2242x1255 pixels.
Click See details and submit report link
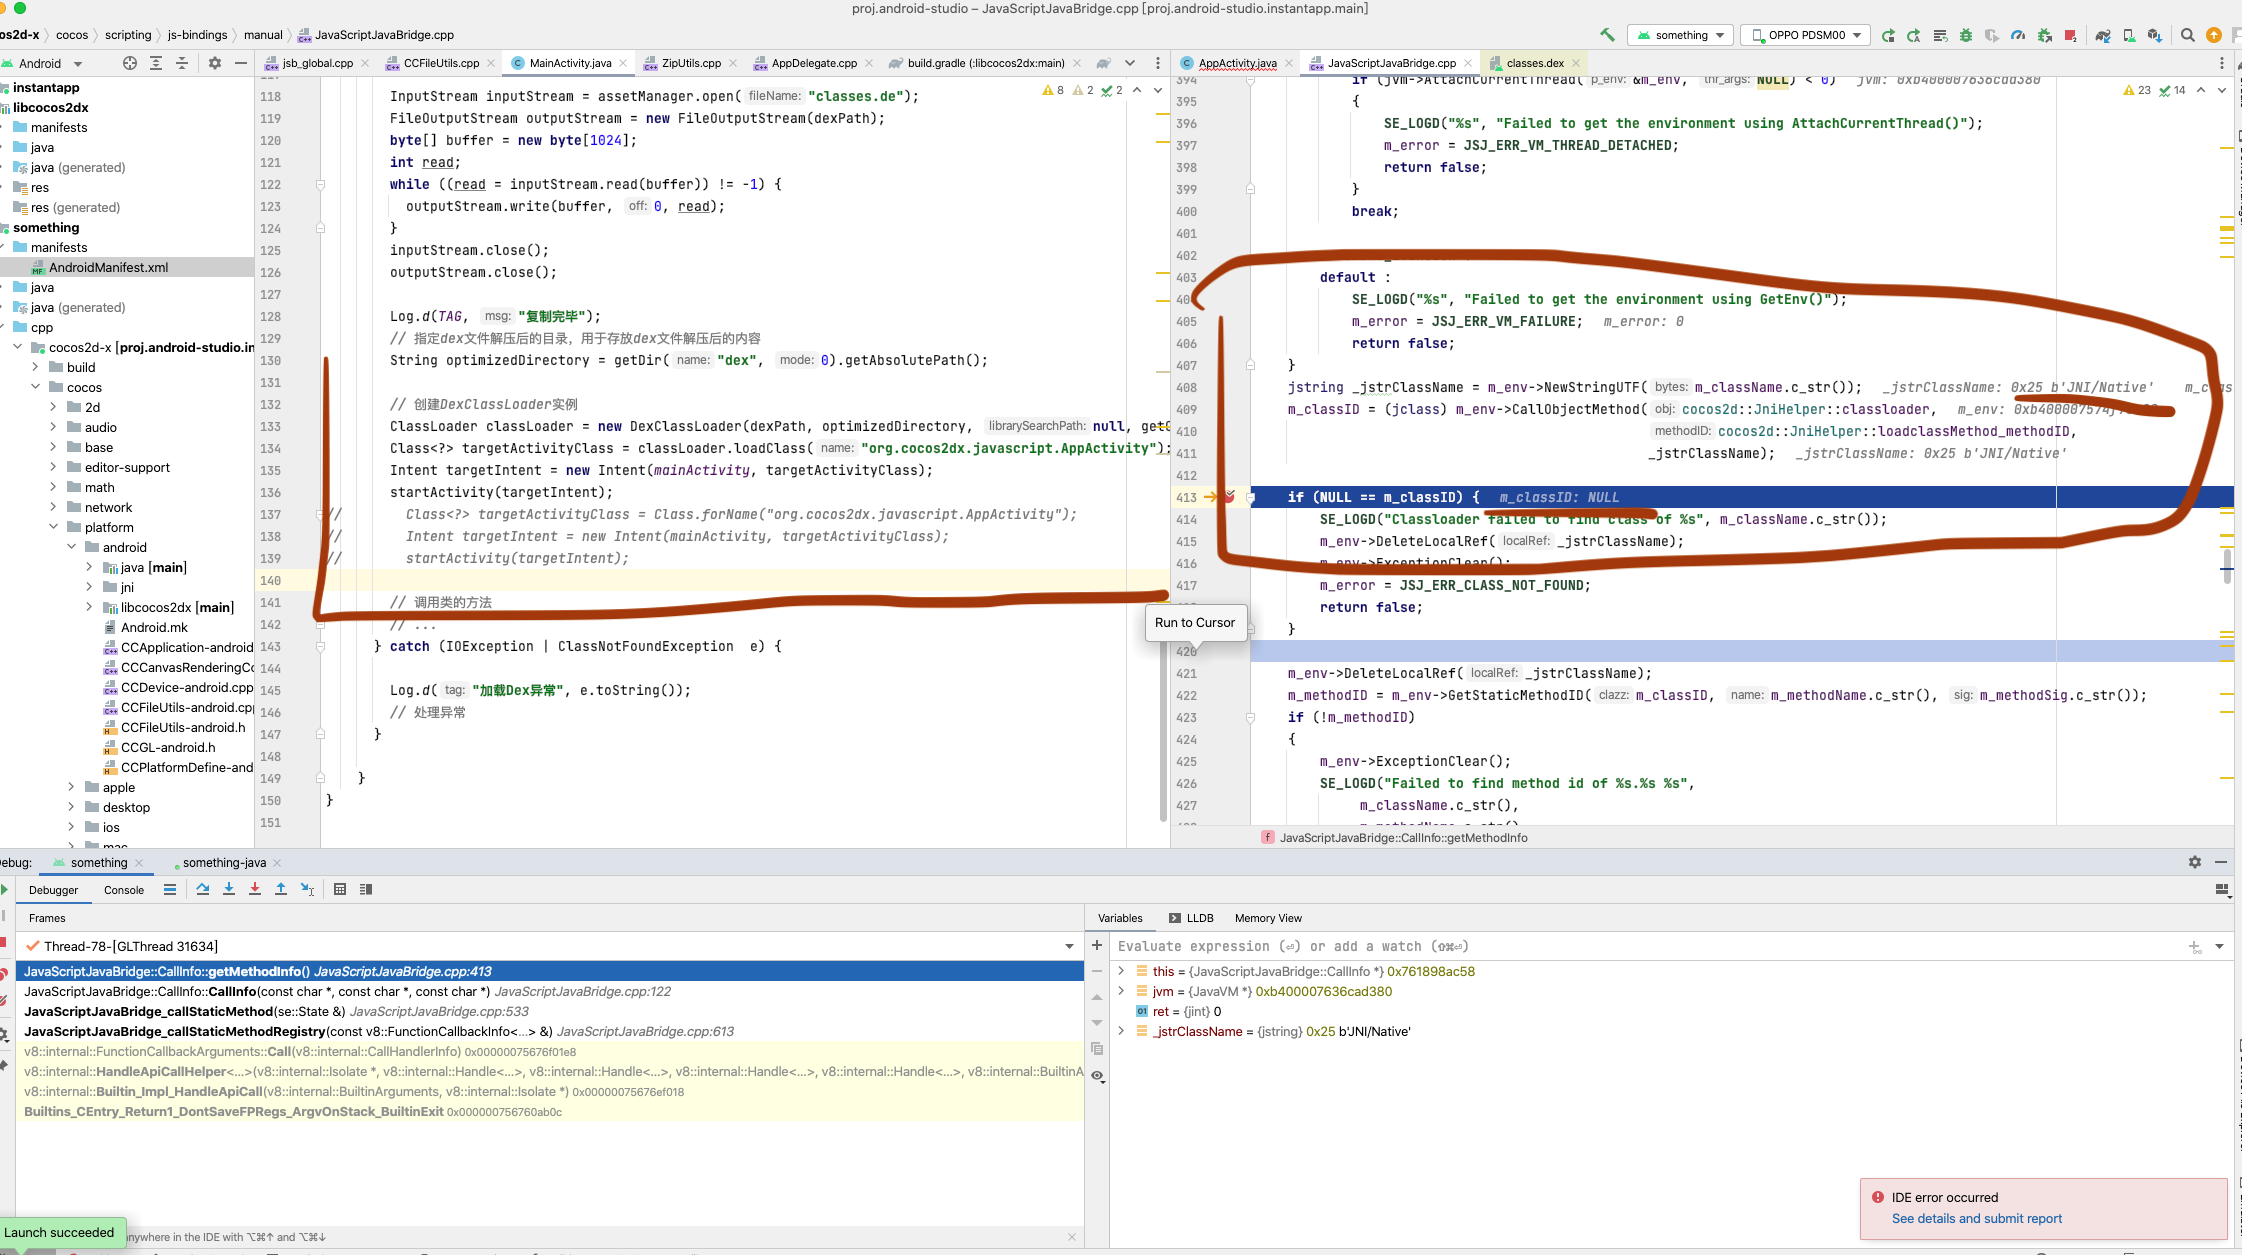tap(1976, 1218)
